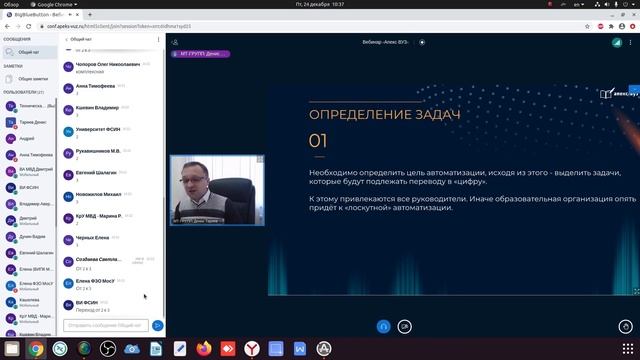The height and width of the screenshot is (360, 640).
Task: Reload the page in Chrome
Action: coord(29,26)
